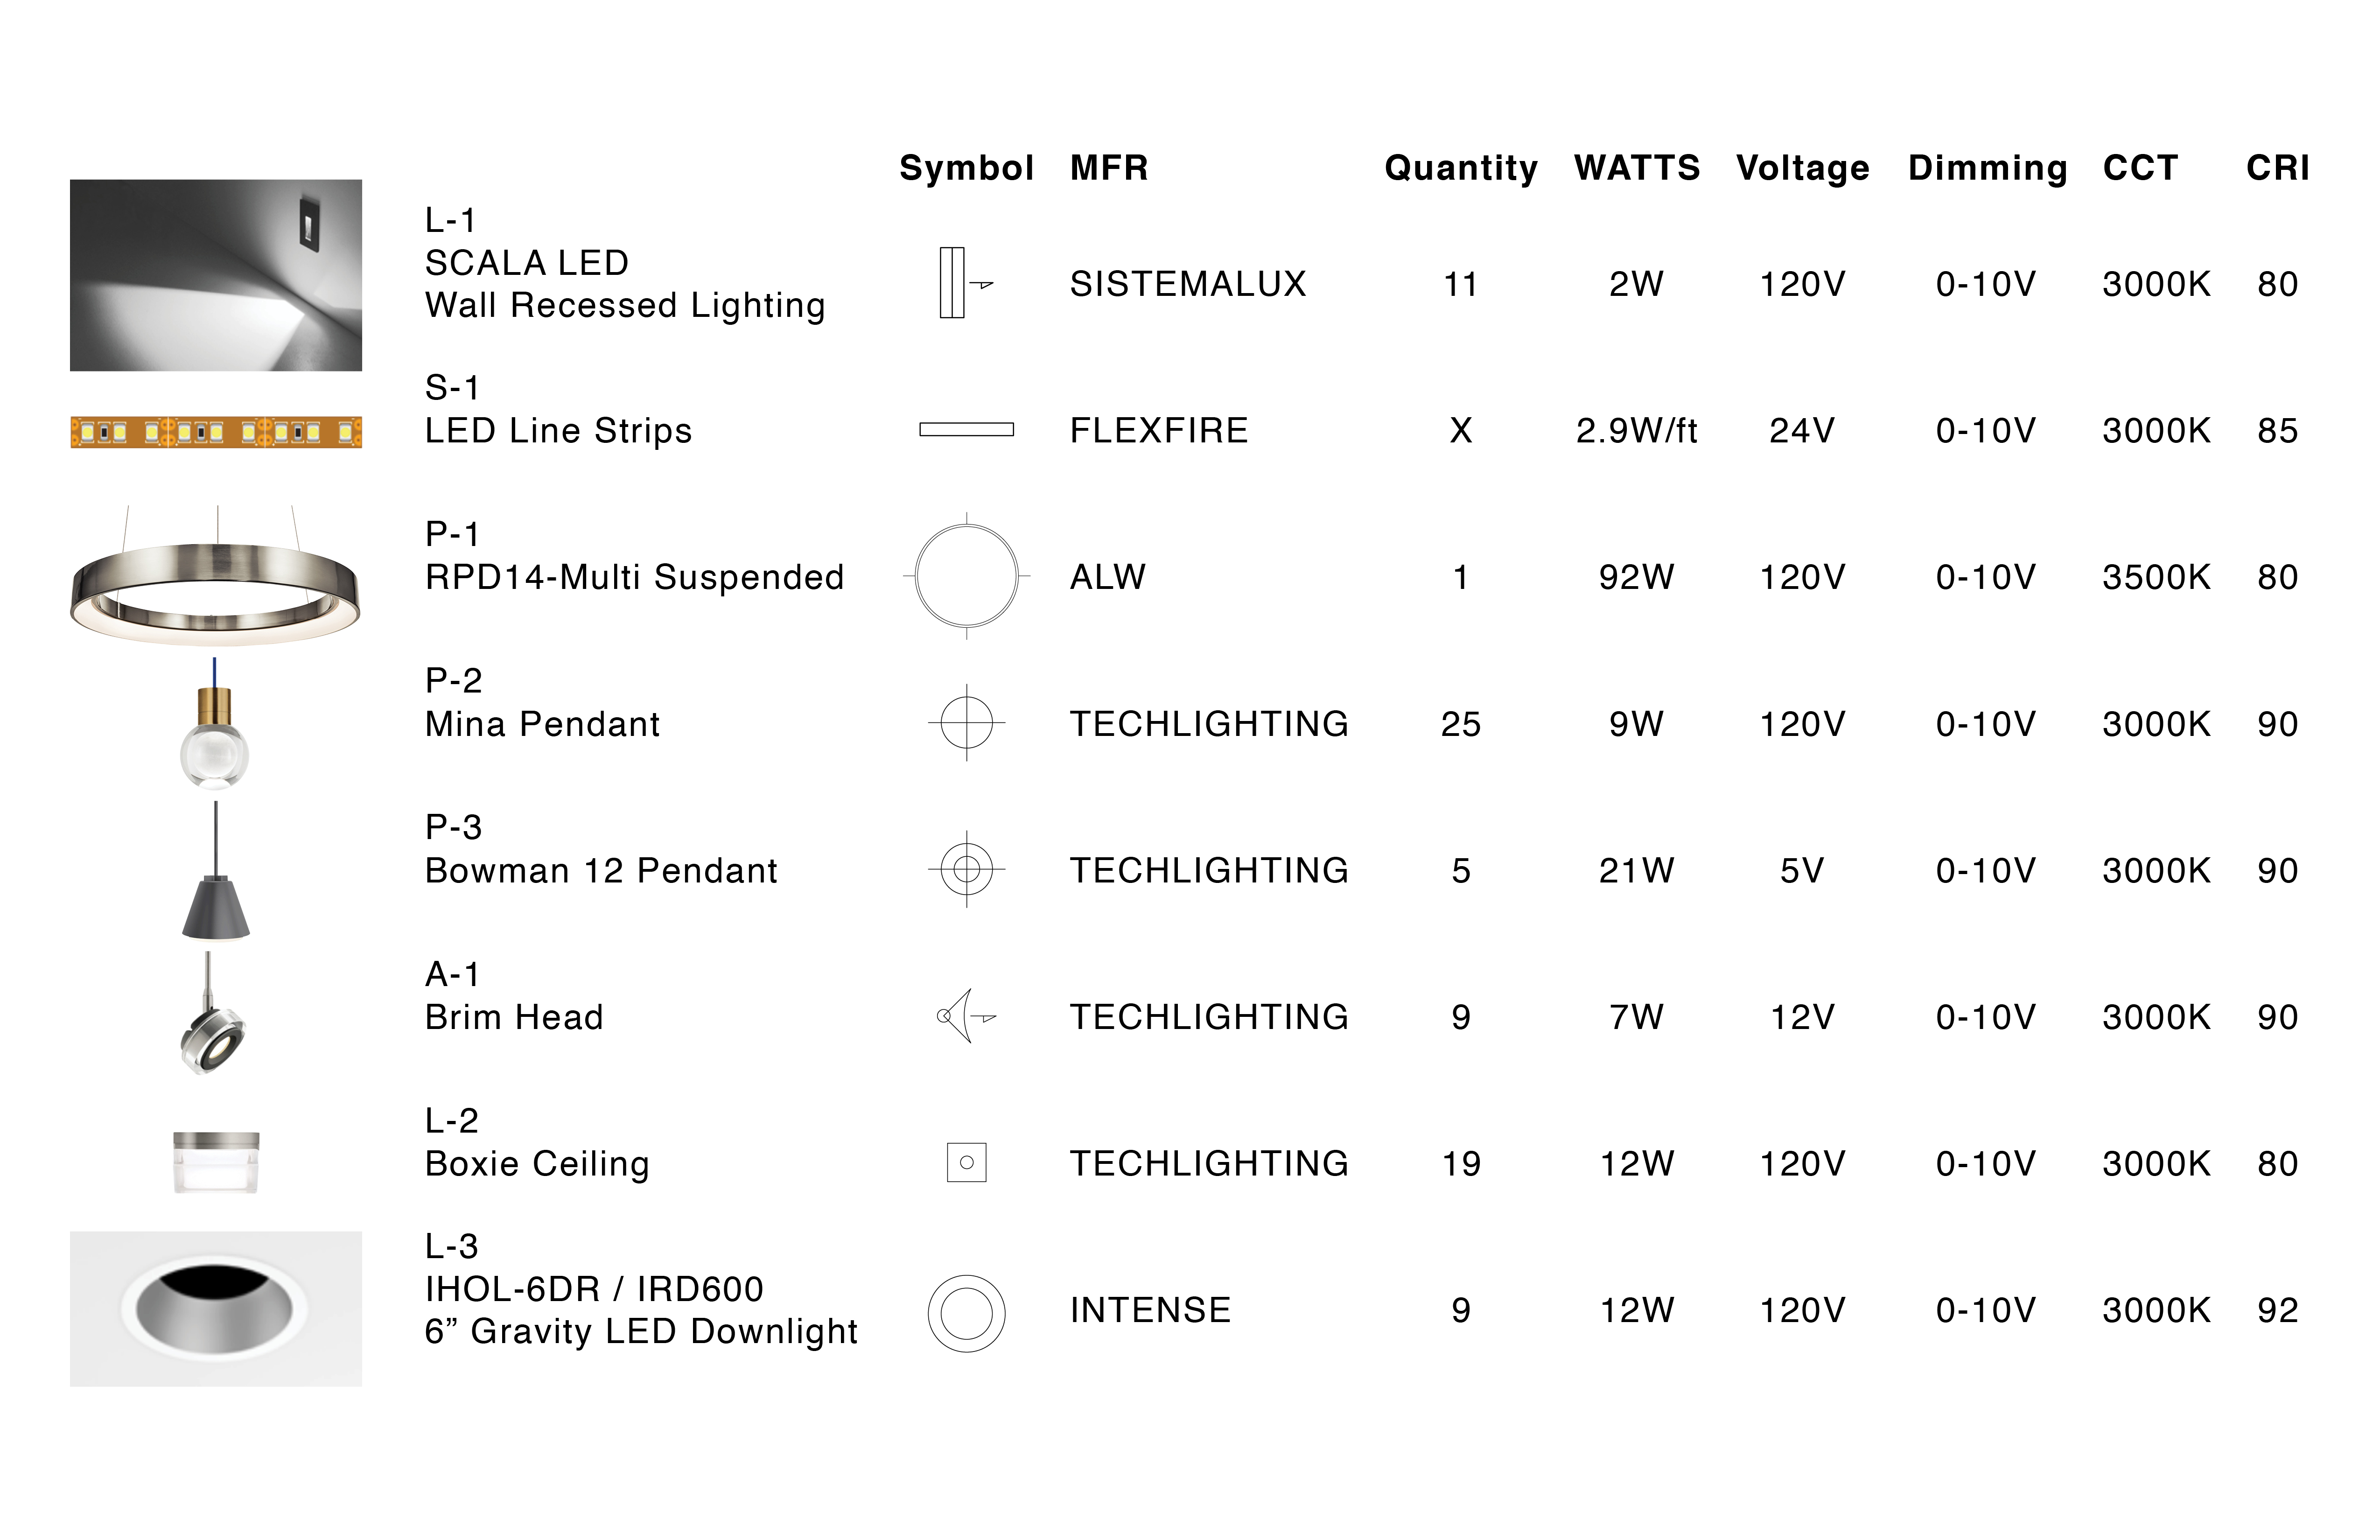Select the LED Line Strips rectangle symbol
2380x1540 pixels.
pyautogui.click(x=966, y=430)
